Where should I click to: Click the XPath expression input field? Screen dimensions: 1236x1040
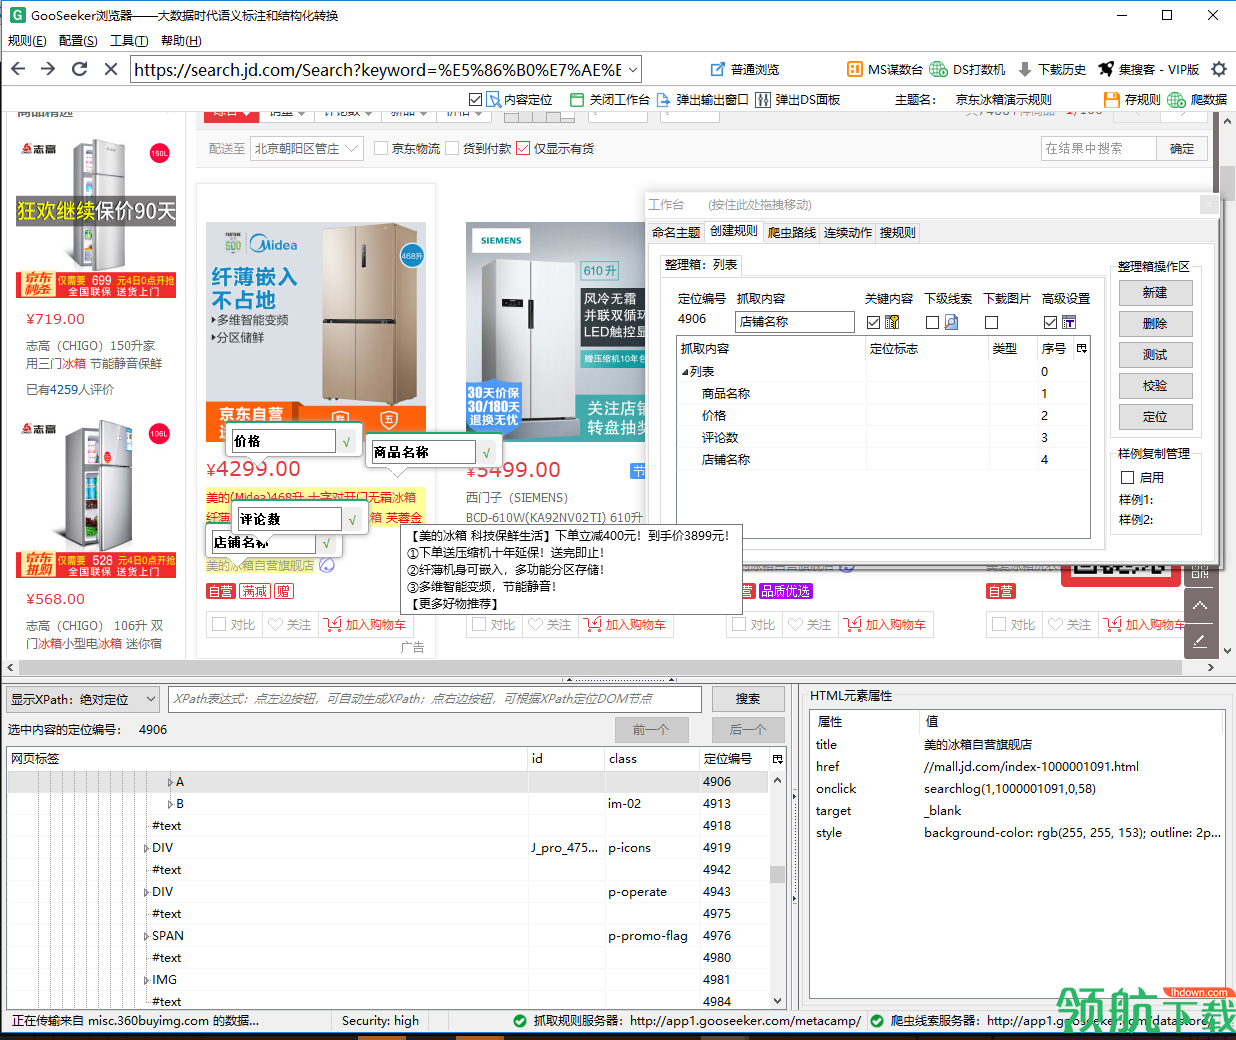[x=435, y=699]
